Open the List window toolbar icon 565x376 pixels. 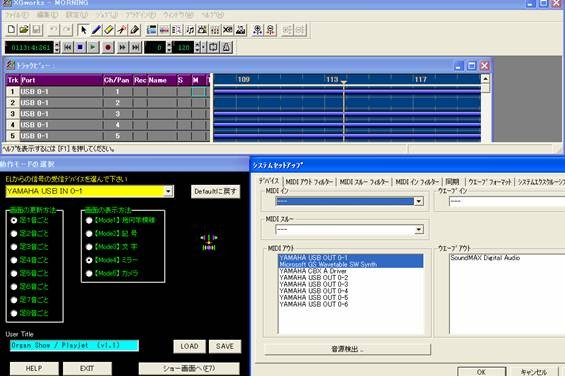(177, 30)
